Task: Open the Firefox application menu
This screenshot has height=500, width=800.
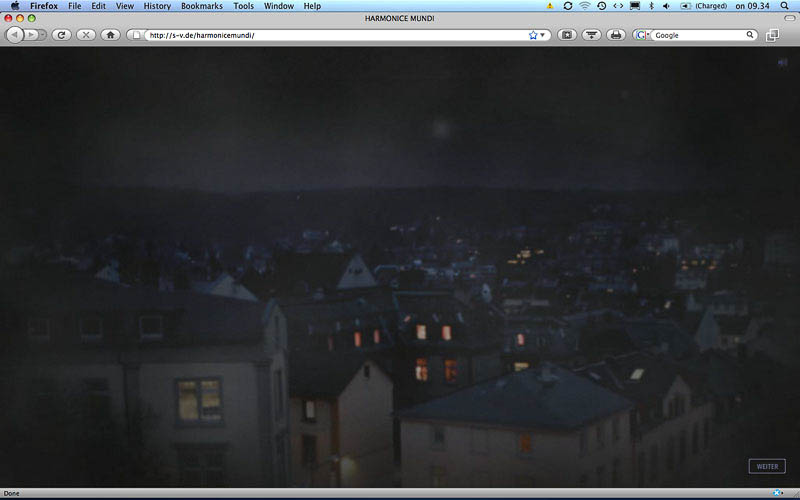Action: [x=44, y=6]
